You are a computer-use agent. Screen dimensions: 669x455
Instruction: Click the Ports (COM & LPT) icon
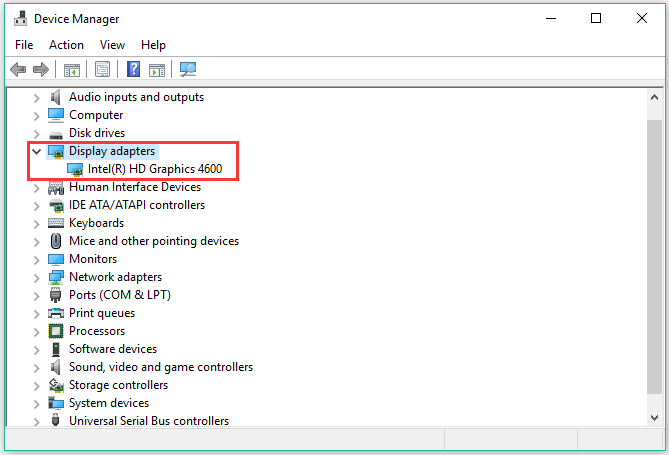tap(55, 295)
